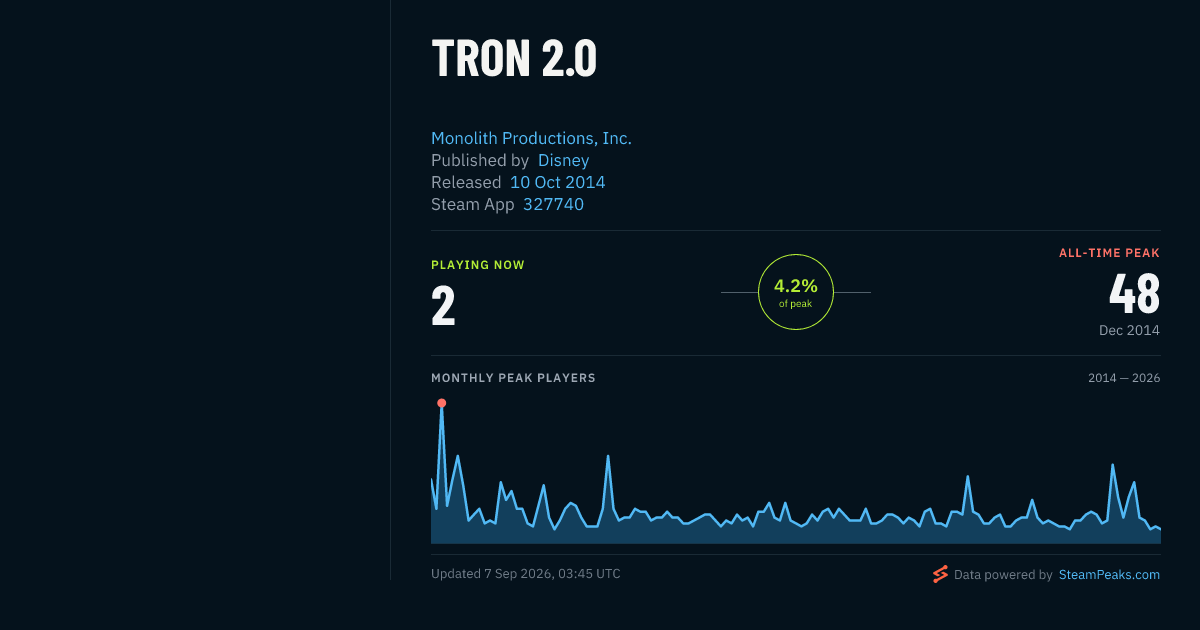The width and height of the screenshot is (1200, 630).
Task: Click the SteamPeaks logo icon
Action: tap(940, 574)
